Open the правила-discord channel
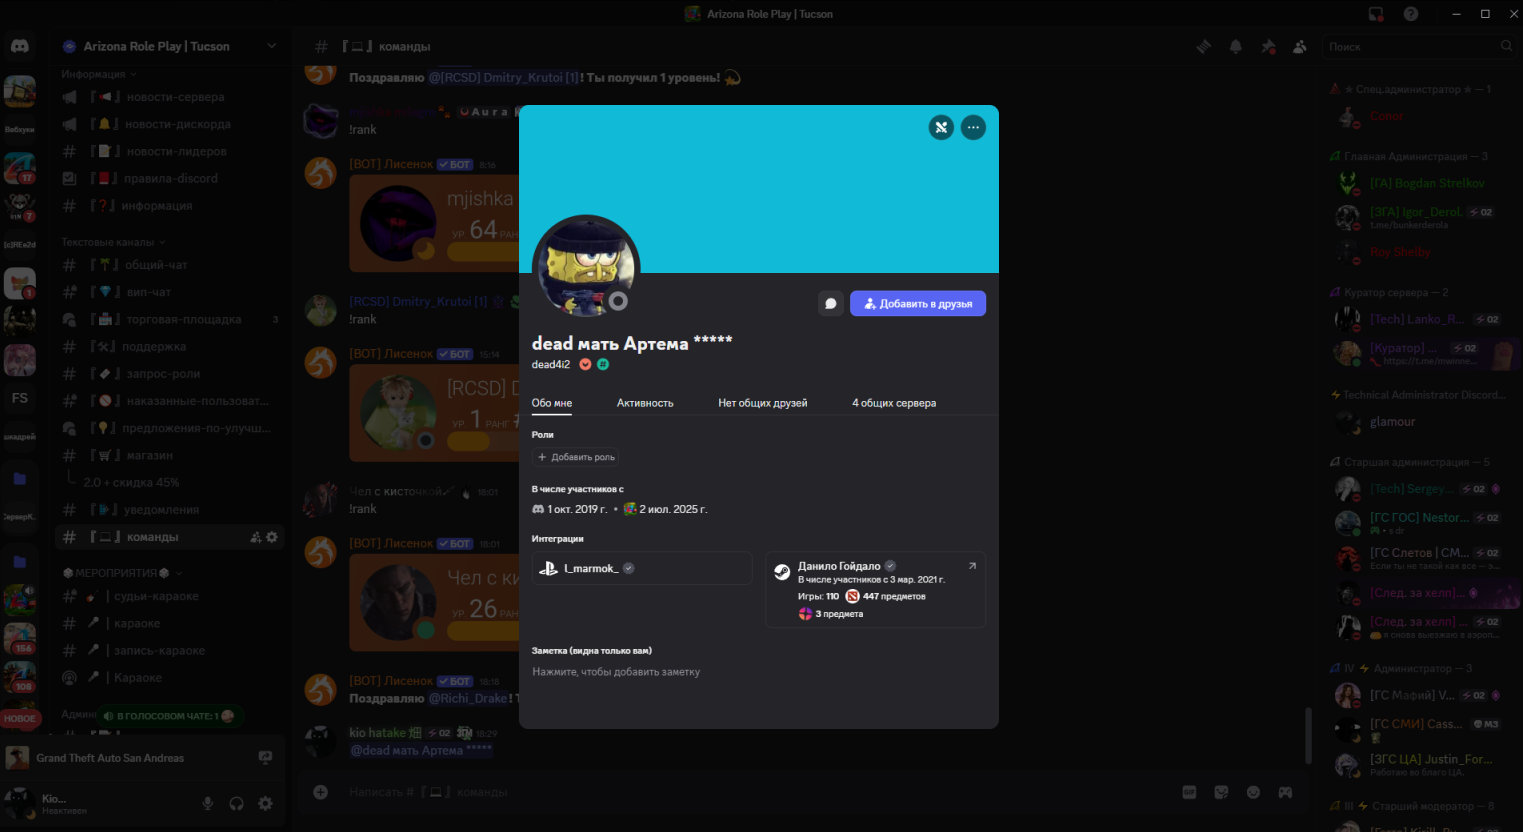 click(x=170, y=178)
